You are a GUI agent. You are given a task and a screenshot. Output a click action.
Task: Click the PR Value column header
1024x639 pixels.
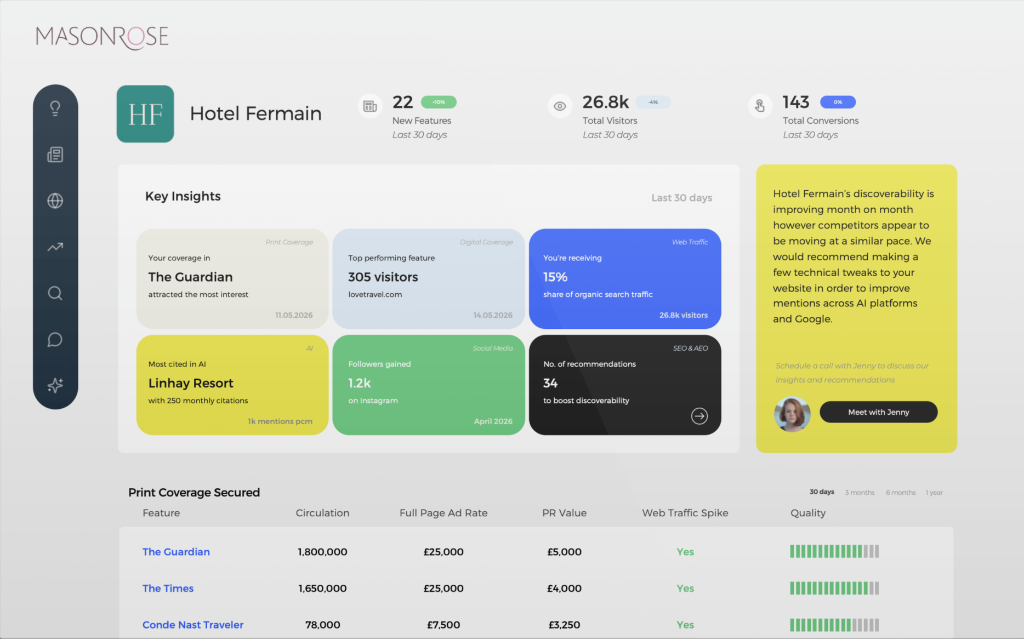(x=564, y=513)
